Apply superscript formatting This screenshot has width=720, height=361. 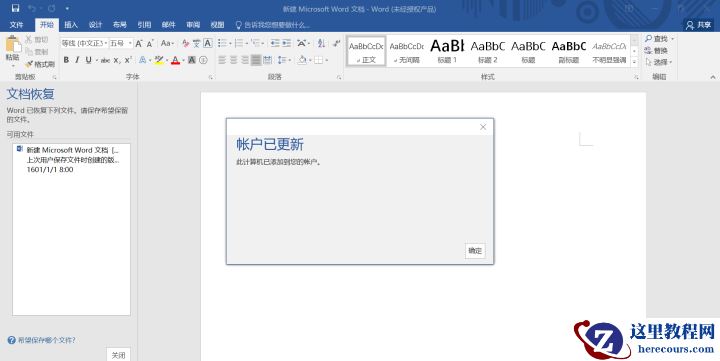(128, 60)
